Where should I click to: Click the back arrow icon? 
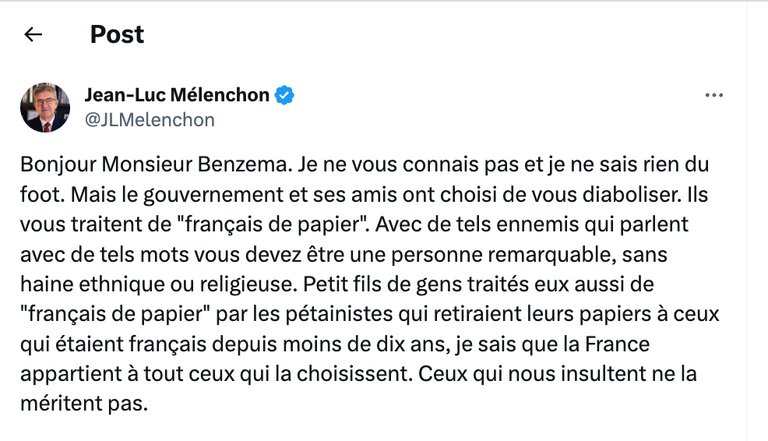point(33,34)
